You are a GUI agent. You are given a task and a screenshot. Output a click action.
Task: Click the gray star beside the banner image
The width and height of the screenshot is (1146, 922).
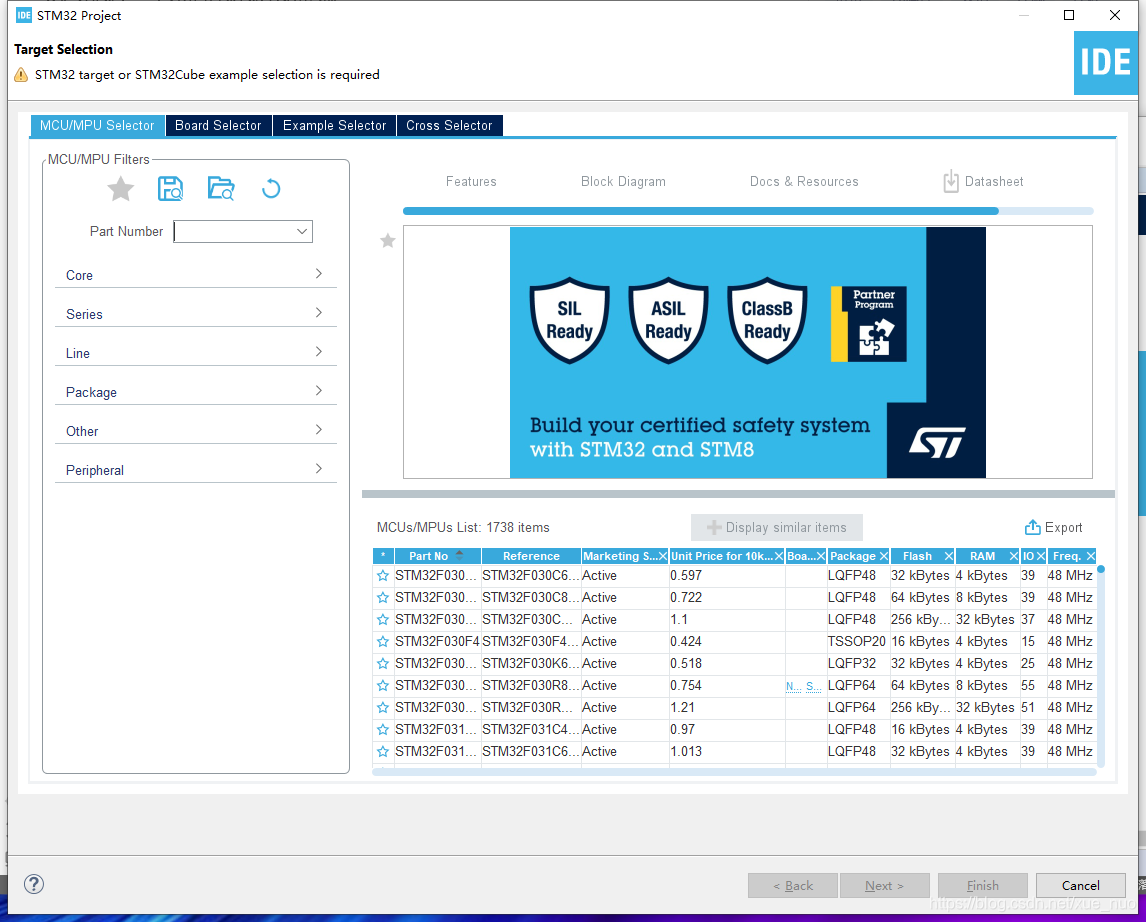[387, 240]
